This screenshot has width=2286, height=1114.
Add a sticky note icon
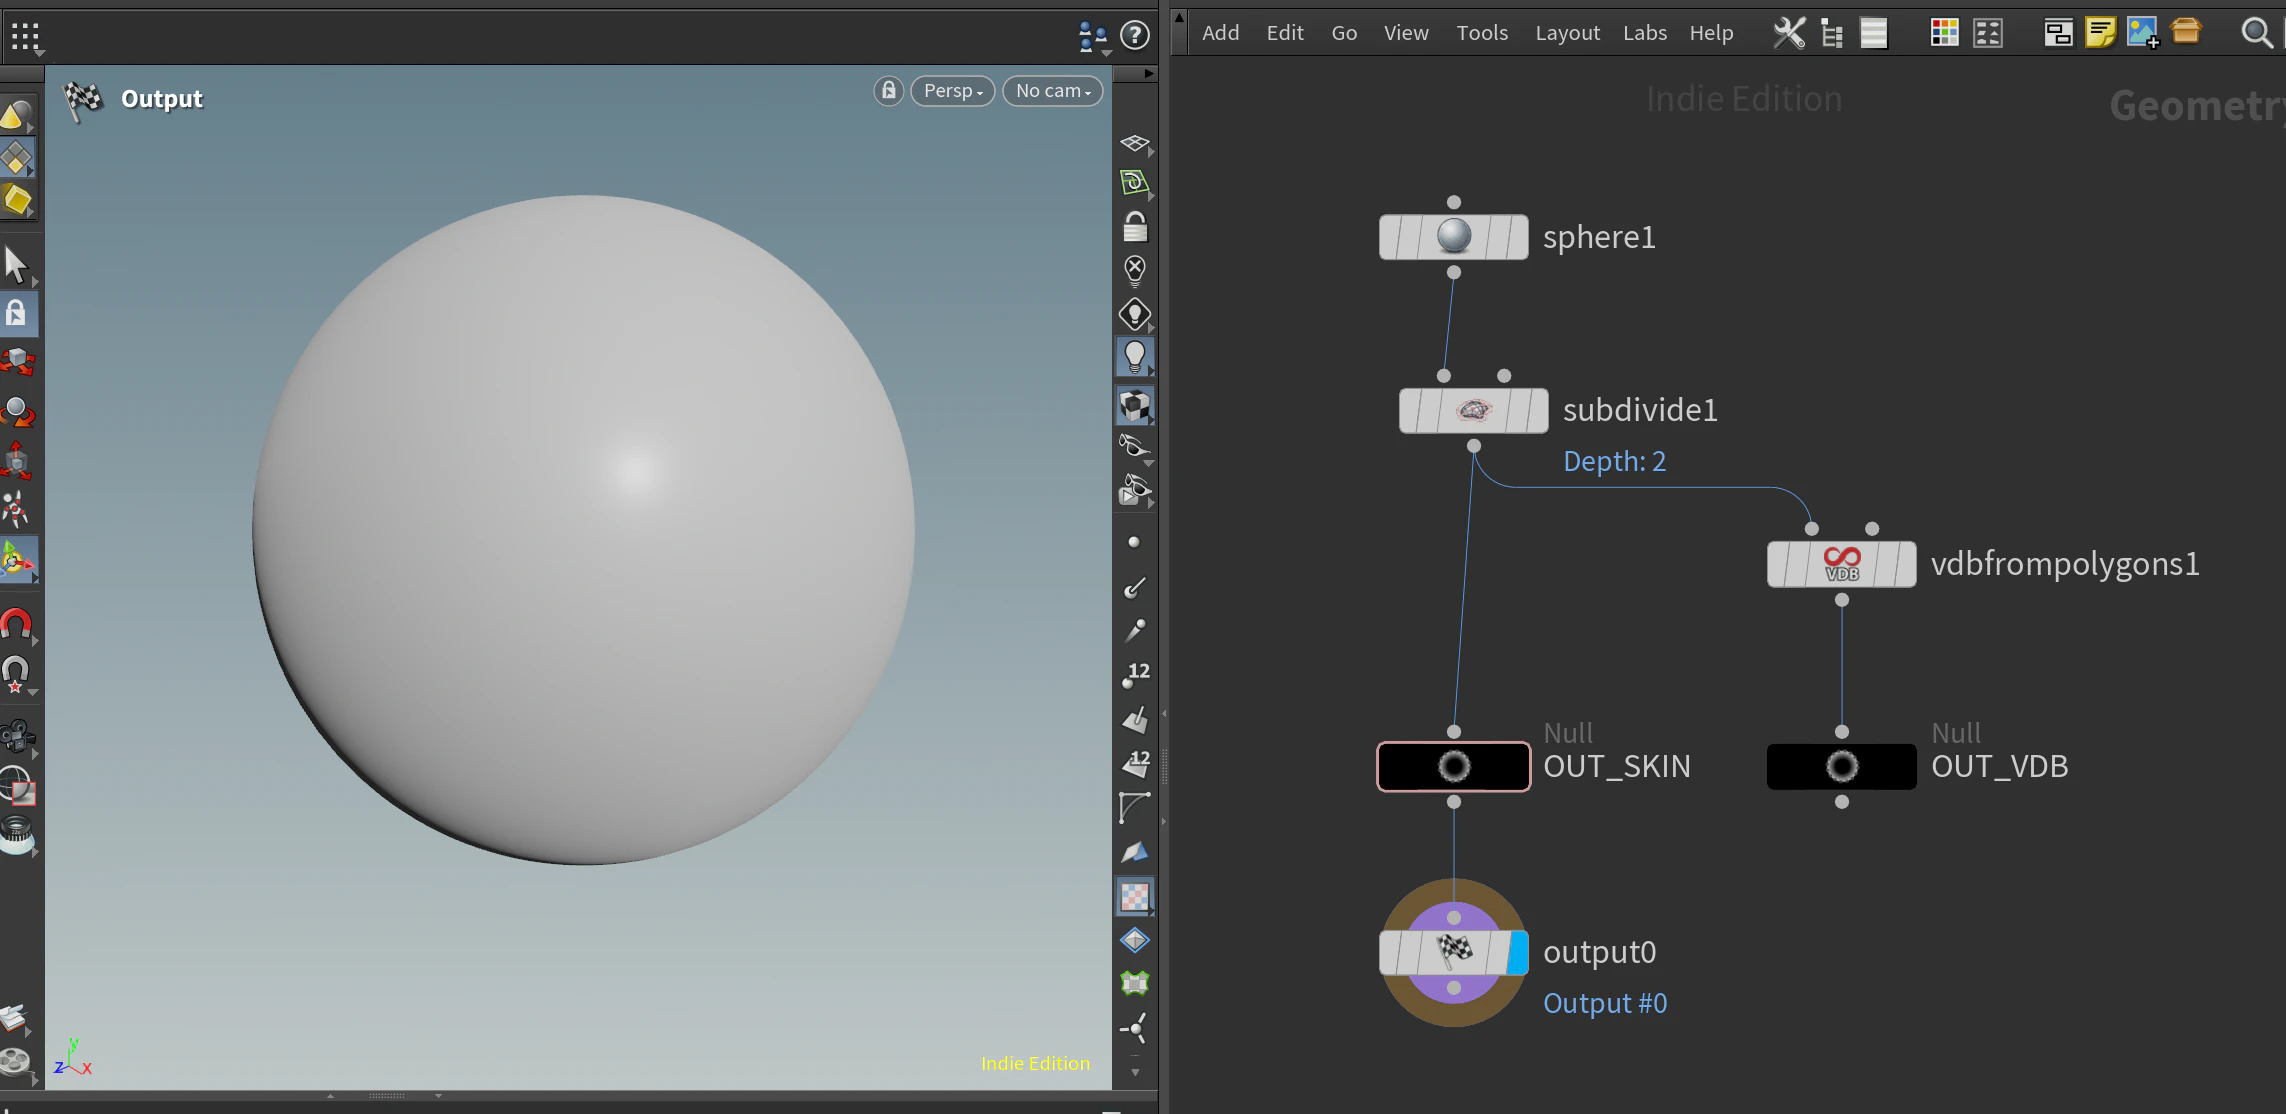[2100, 33]
